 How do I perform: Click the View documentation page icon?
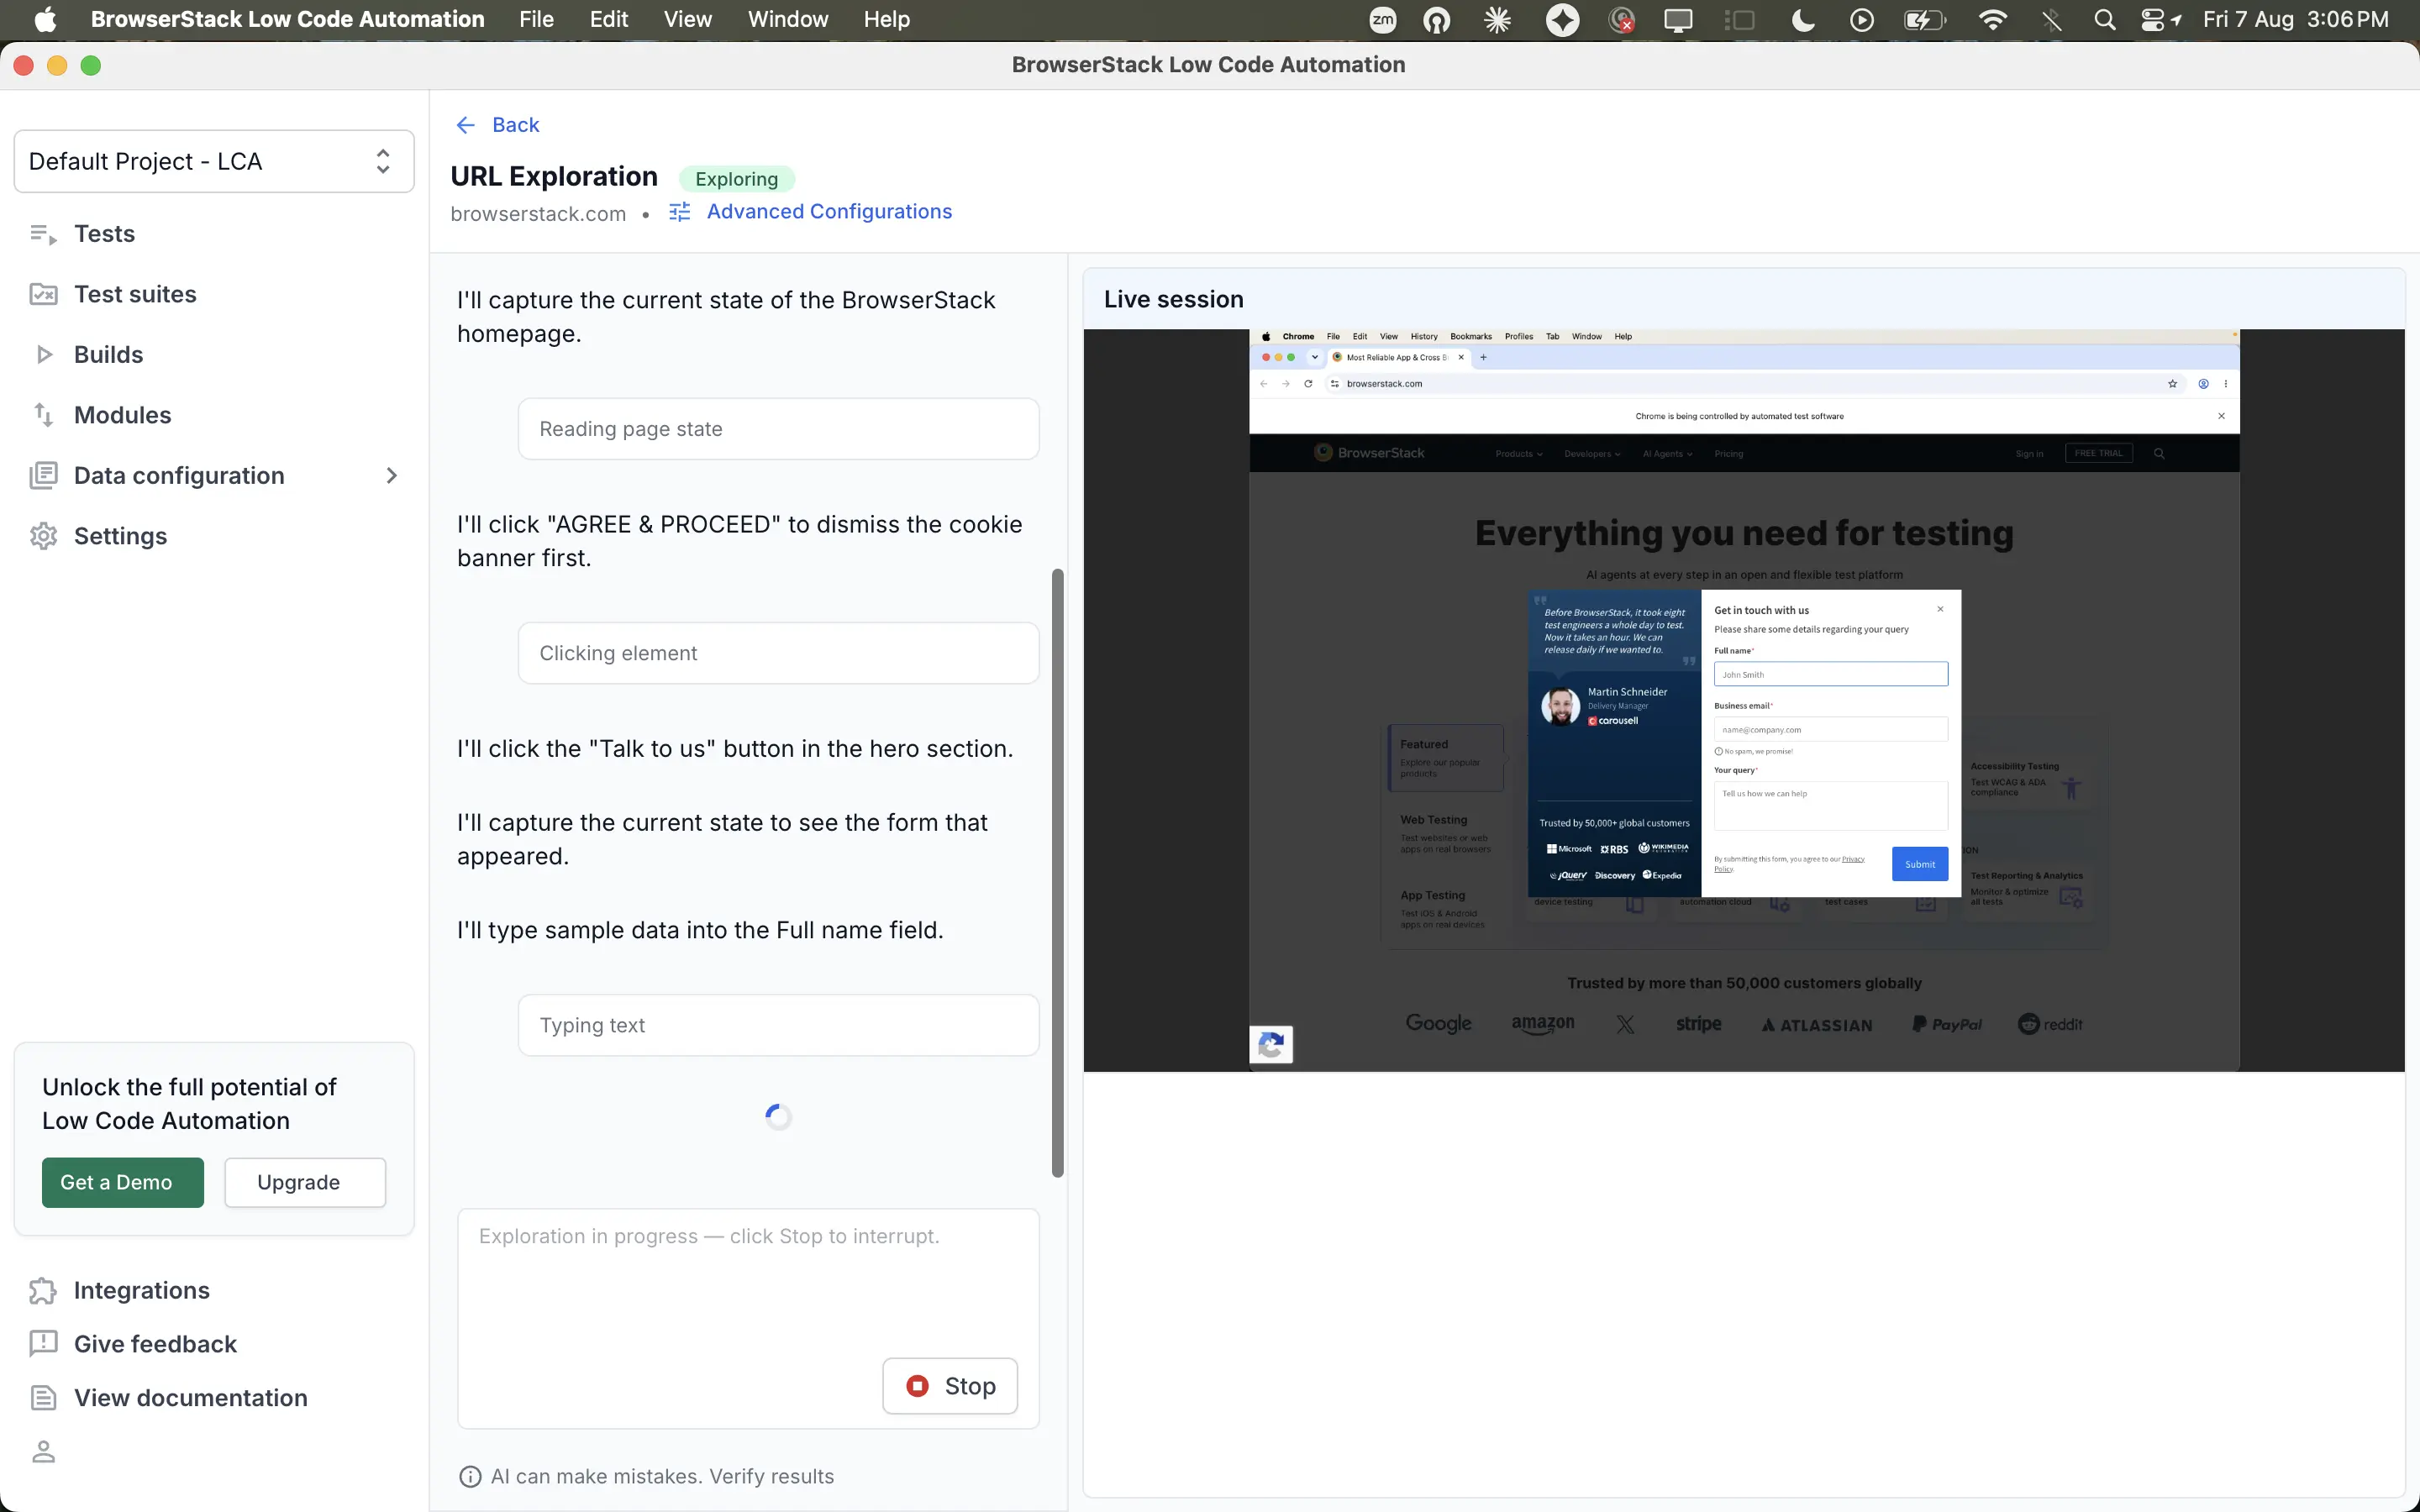[43, 1398]
